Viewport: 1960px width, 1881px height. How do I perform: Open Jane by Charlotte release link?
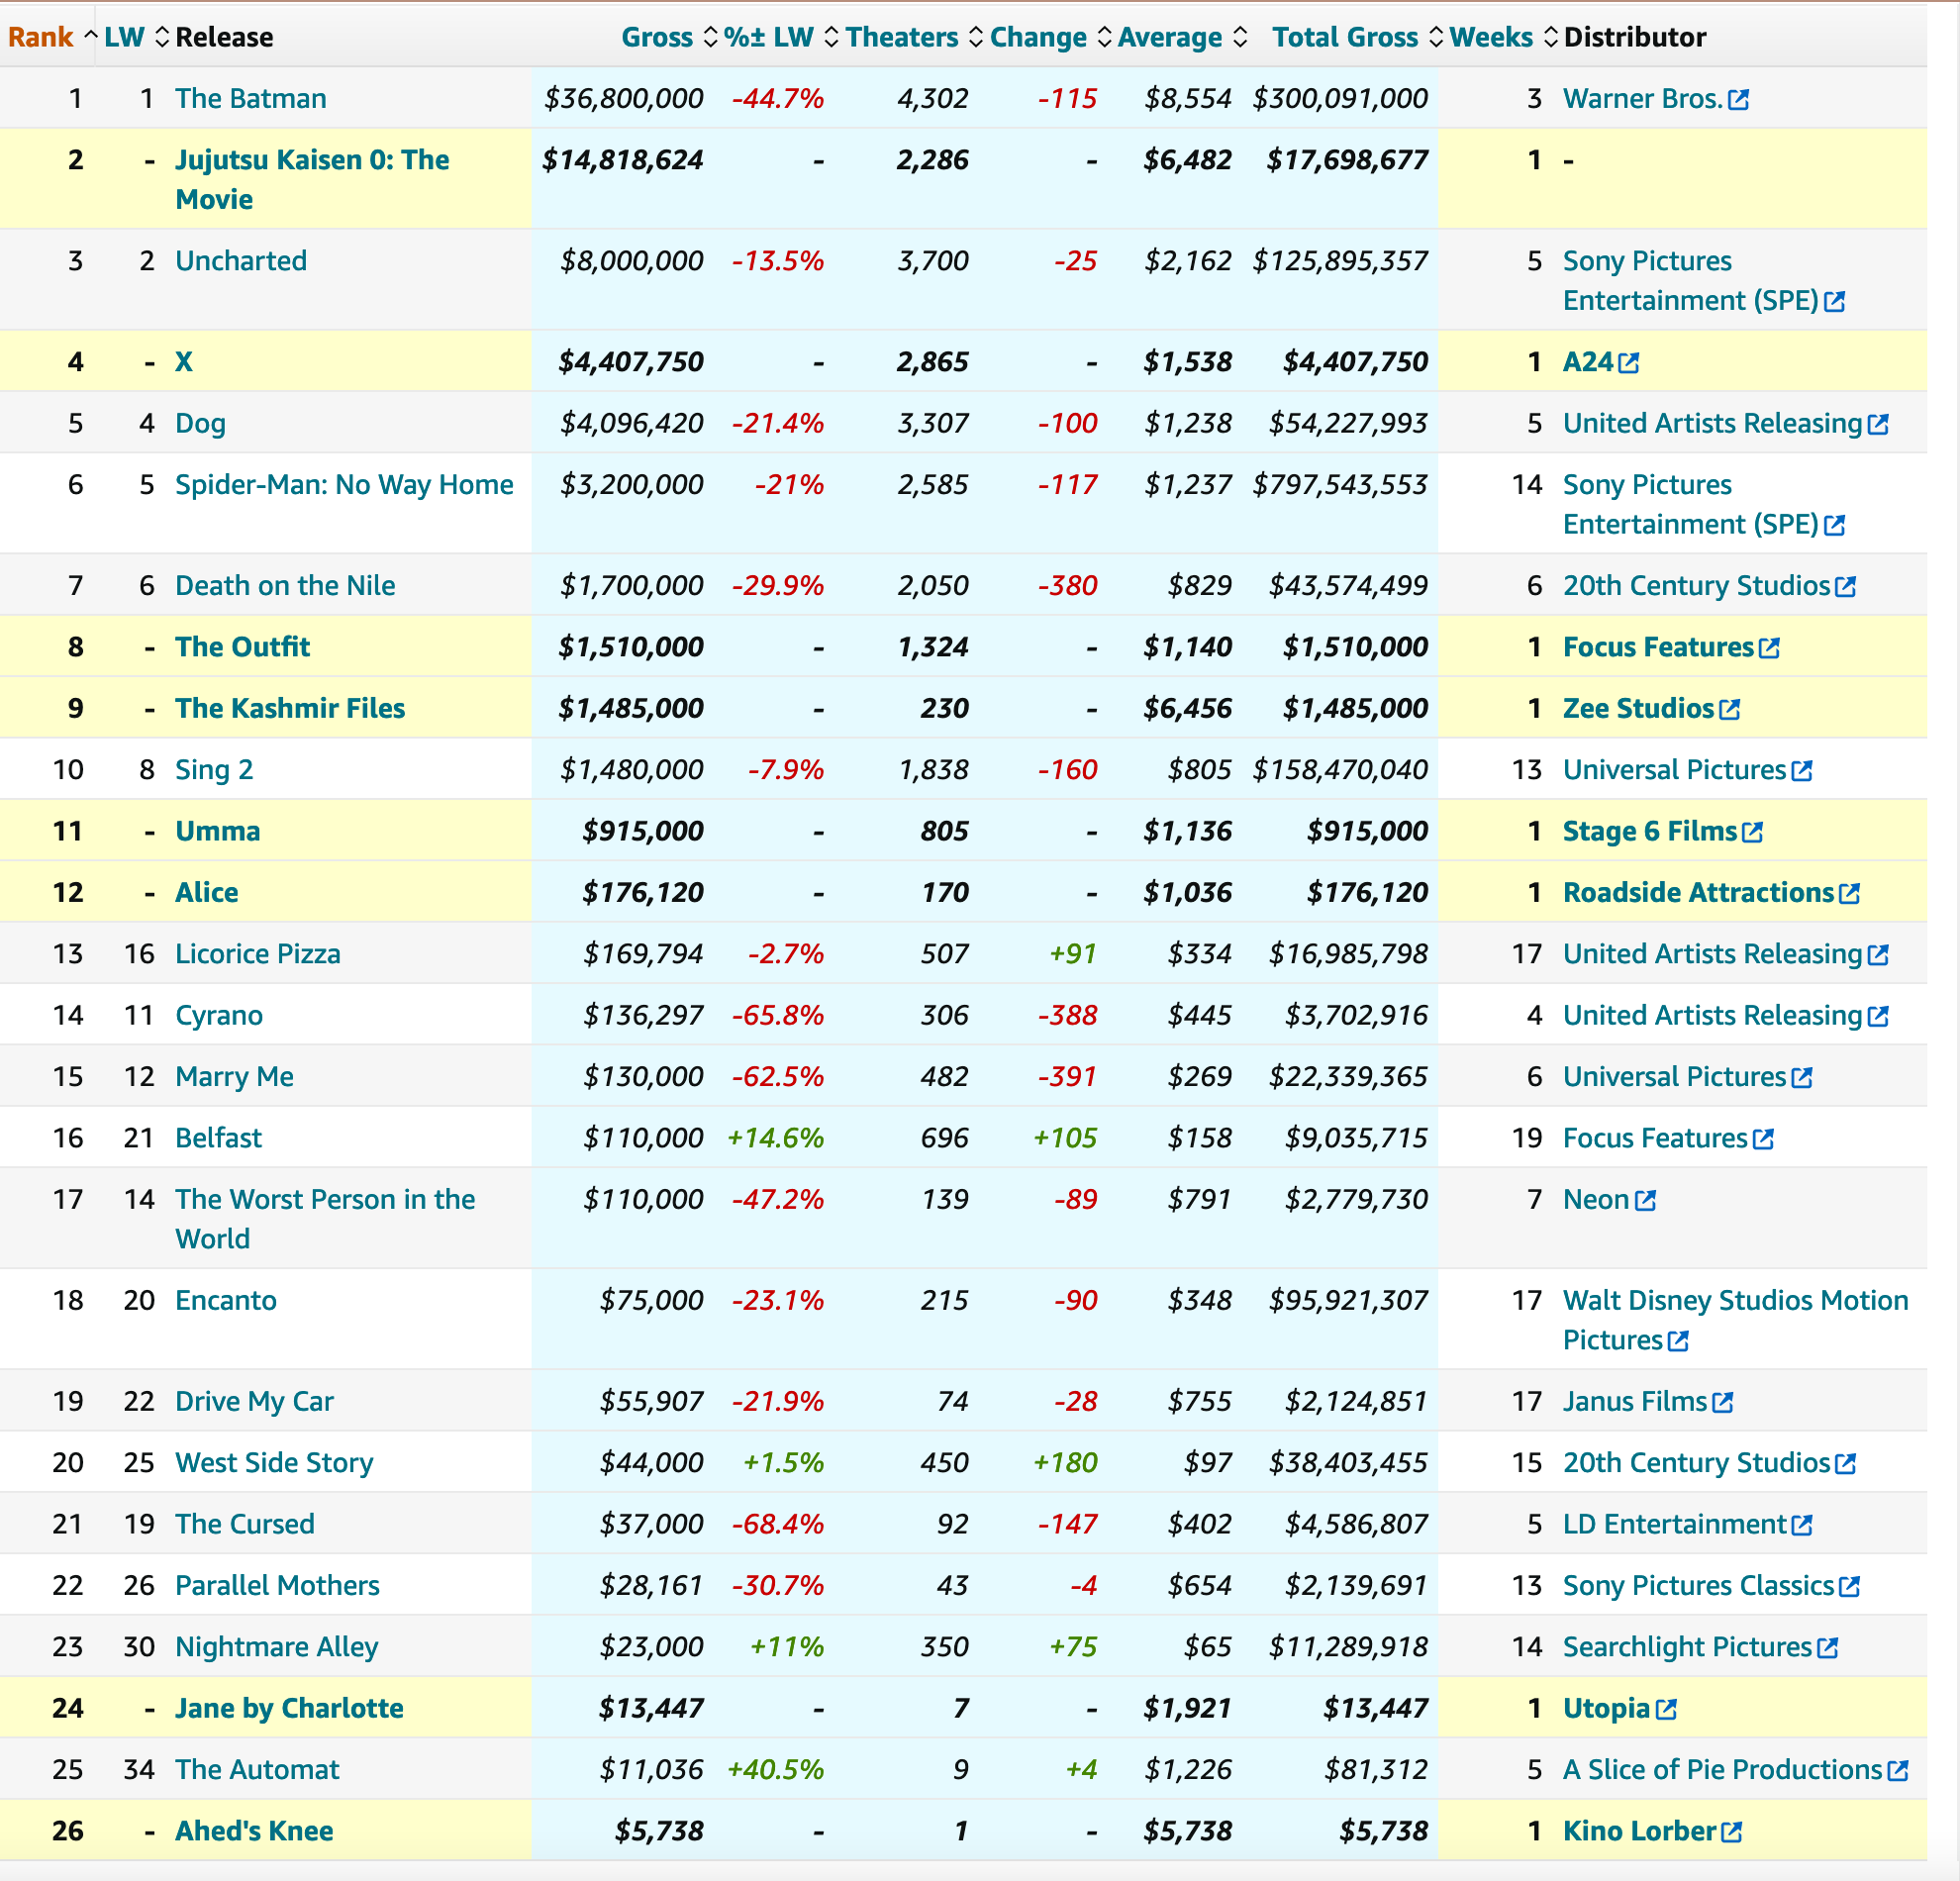(x=289, y=1708)
